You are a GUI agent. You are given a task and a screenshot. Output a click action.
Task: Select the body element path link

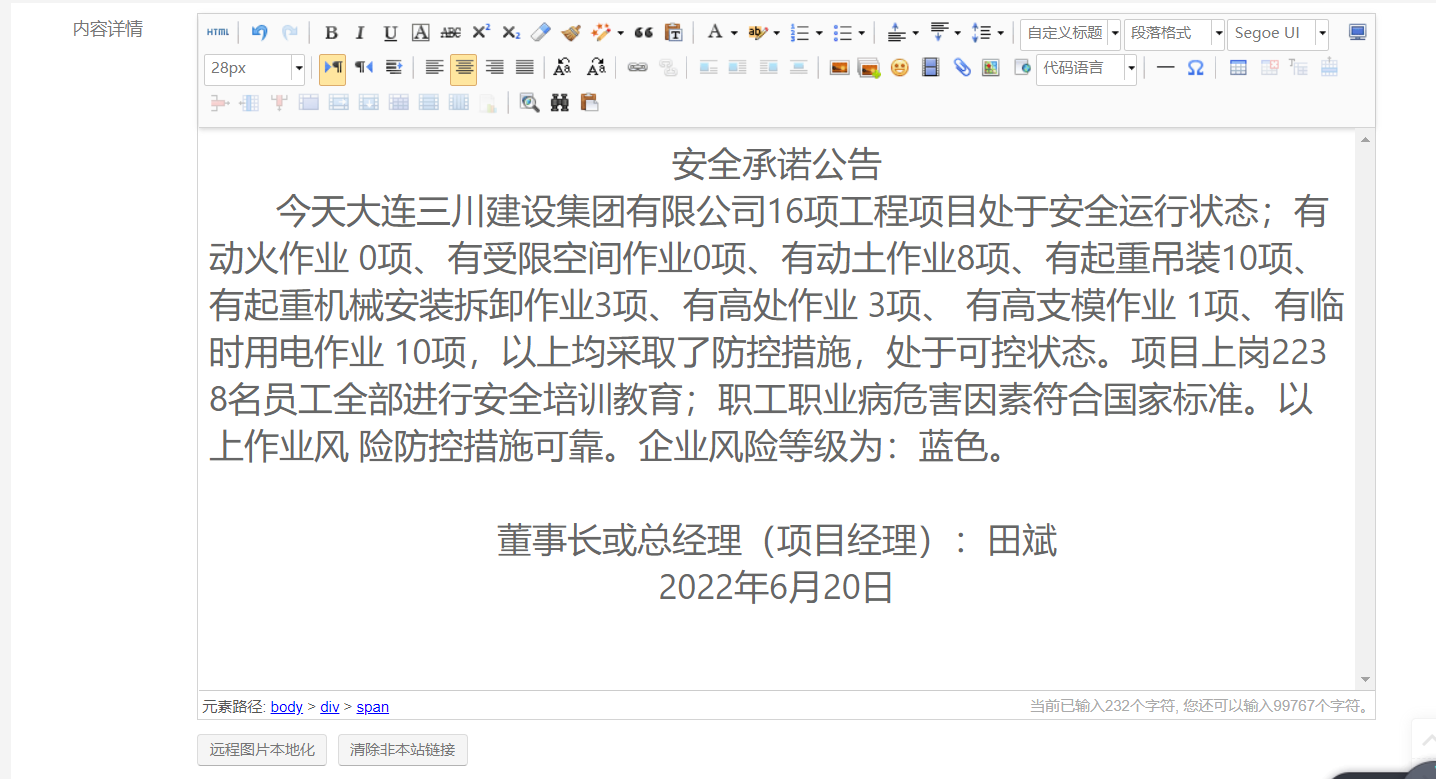(x=287, y=707)
